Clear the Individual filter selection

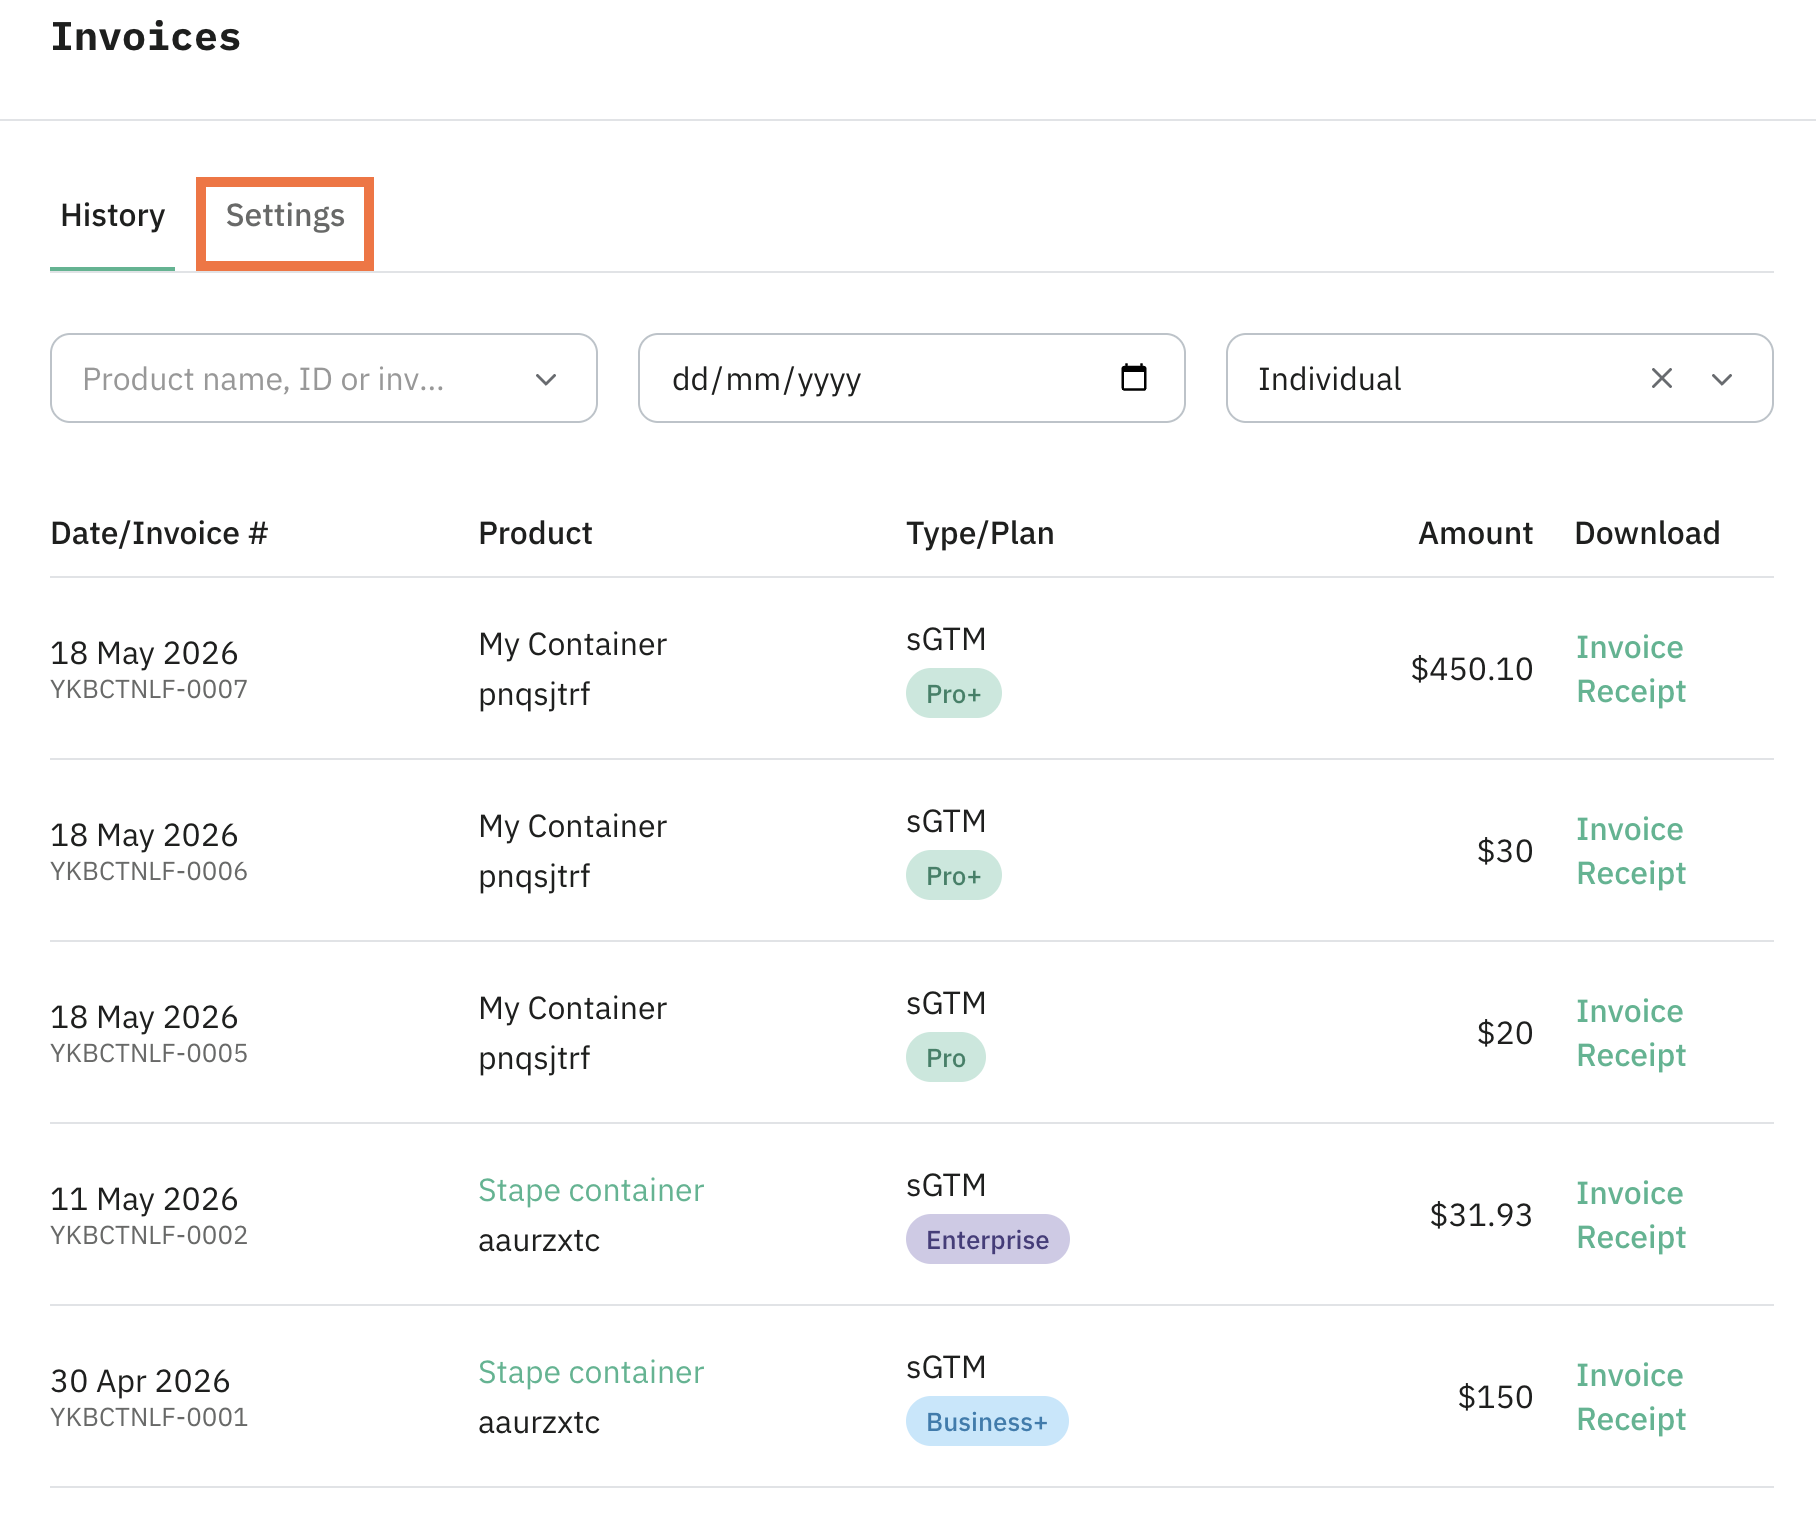pyautogui.click(x=1662, y=379)
